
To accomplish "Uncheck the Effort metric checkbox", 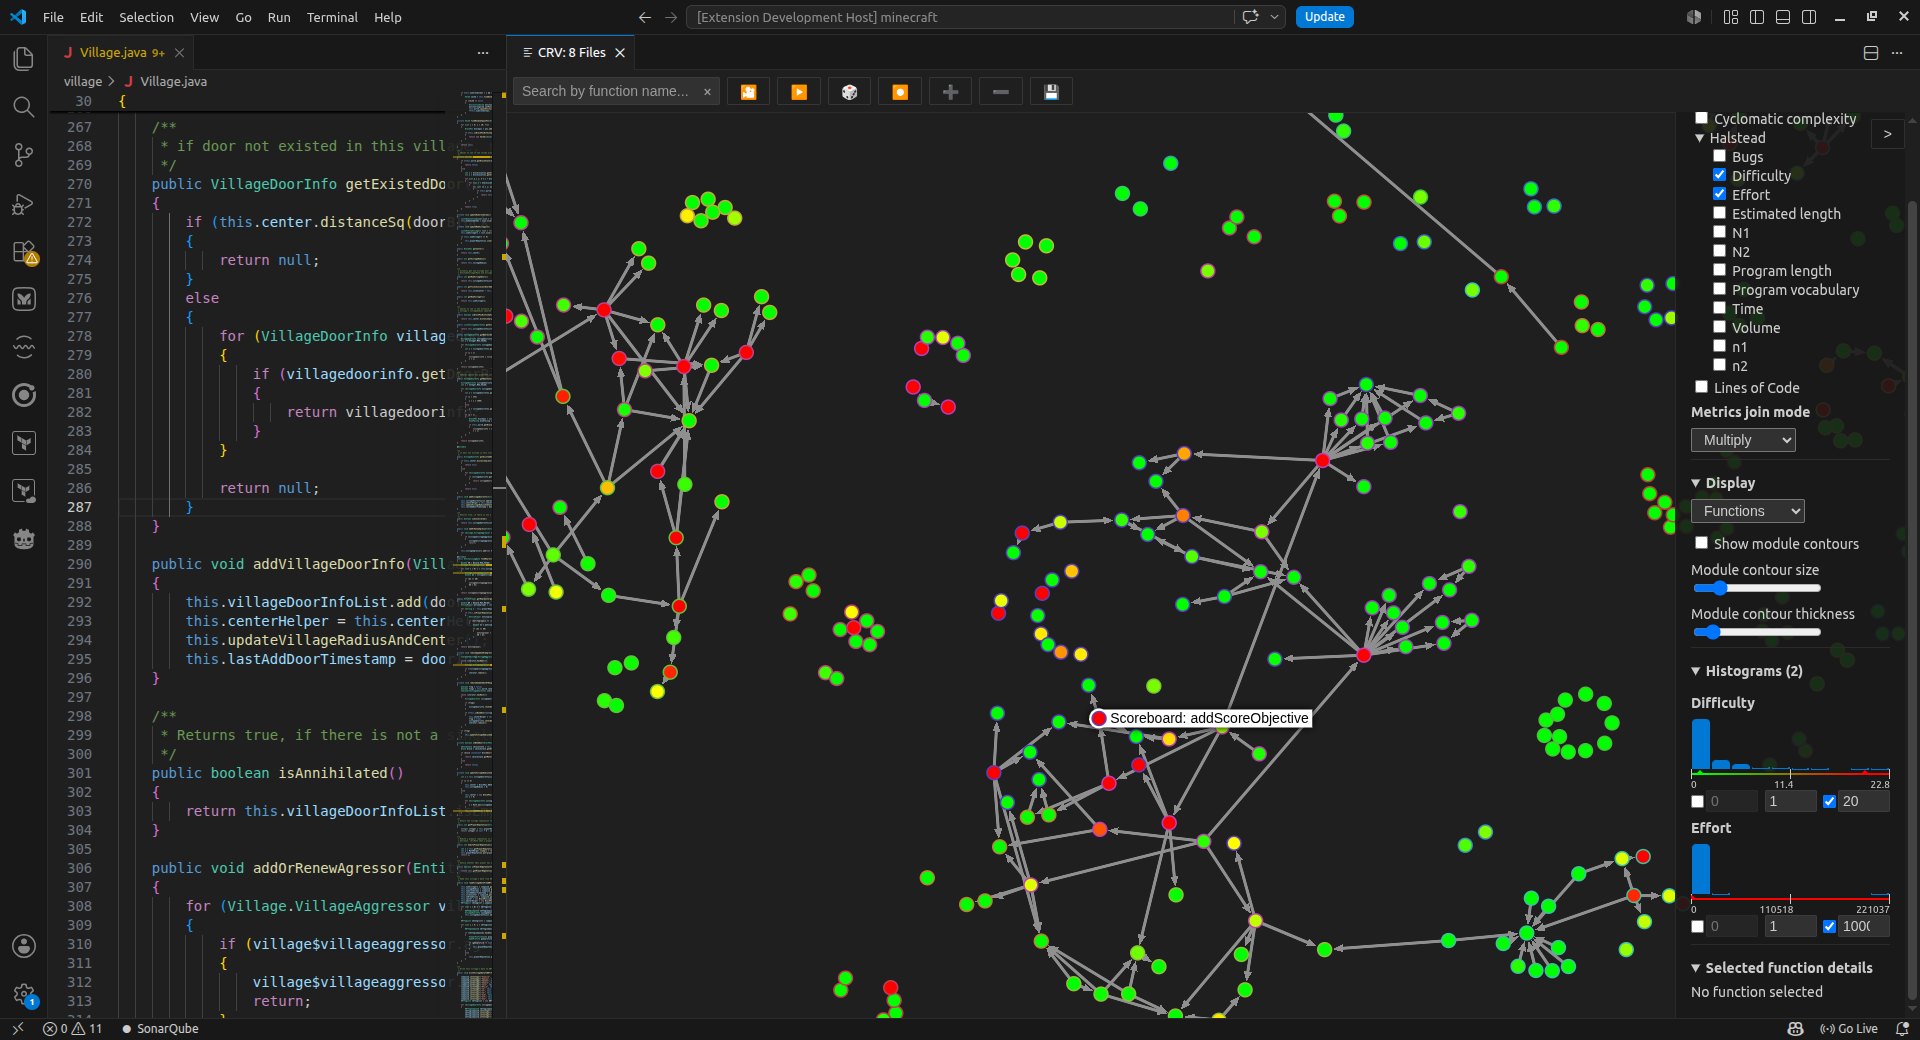I will (1719, 194).
